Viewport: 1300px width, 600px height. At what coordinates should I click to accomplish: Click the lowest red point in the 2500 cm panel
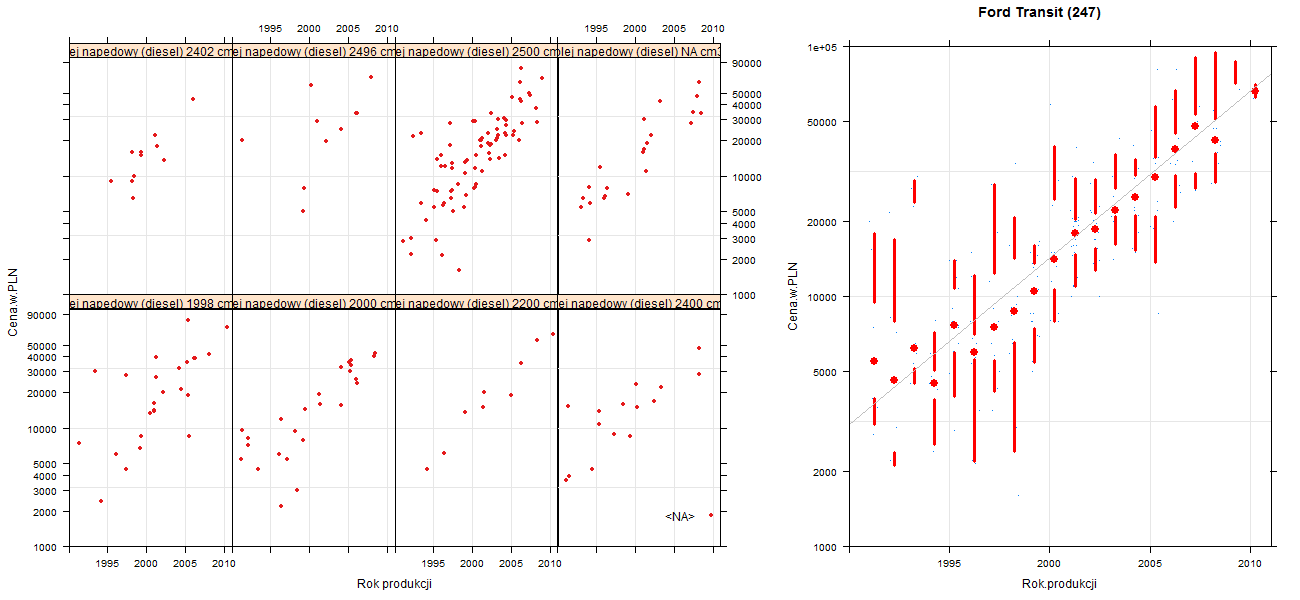(x=459, y=269)
